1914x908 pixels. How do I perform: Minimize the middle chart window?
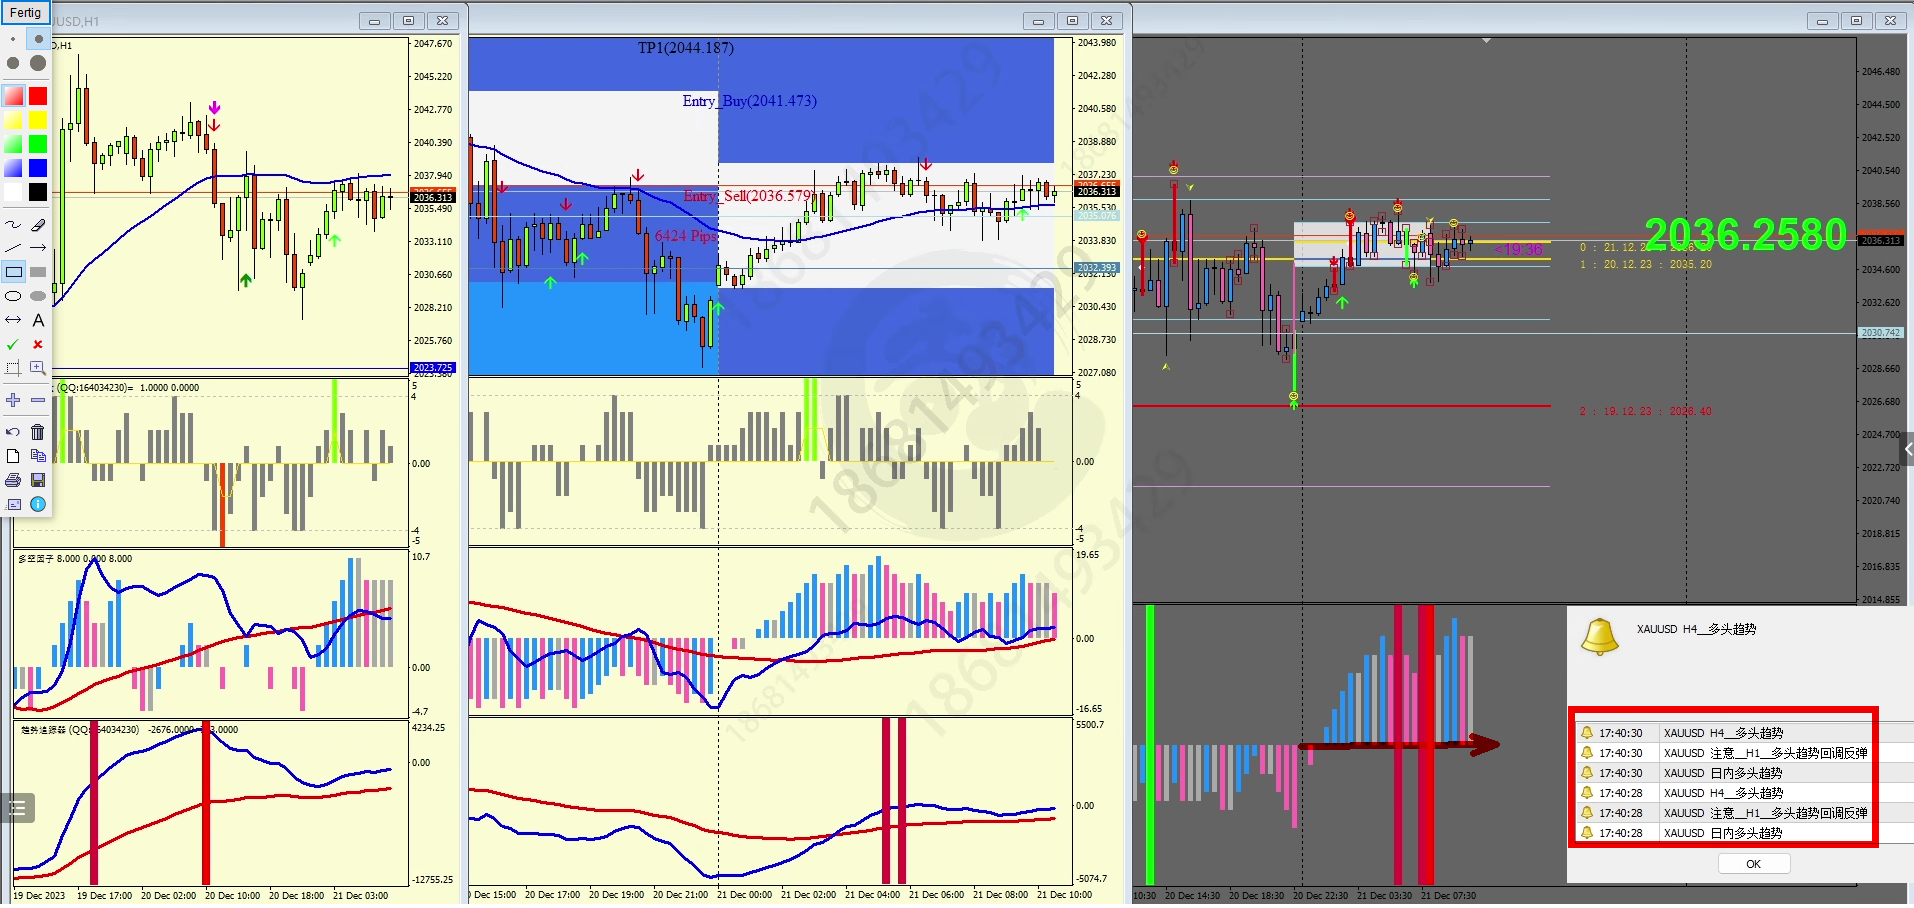click(1038, 21)
